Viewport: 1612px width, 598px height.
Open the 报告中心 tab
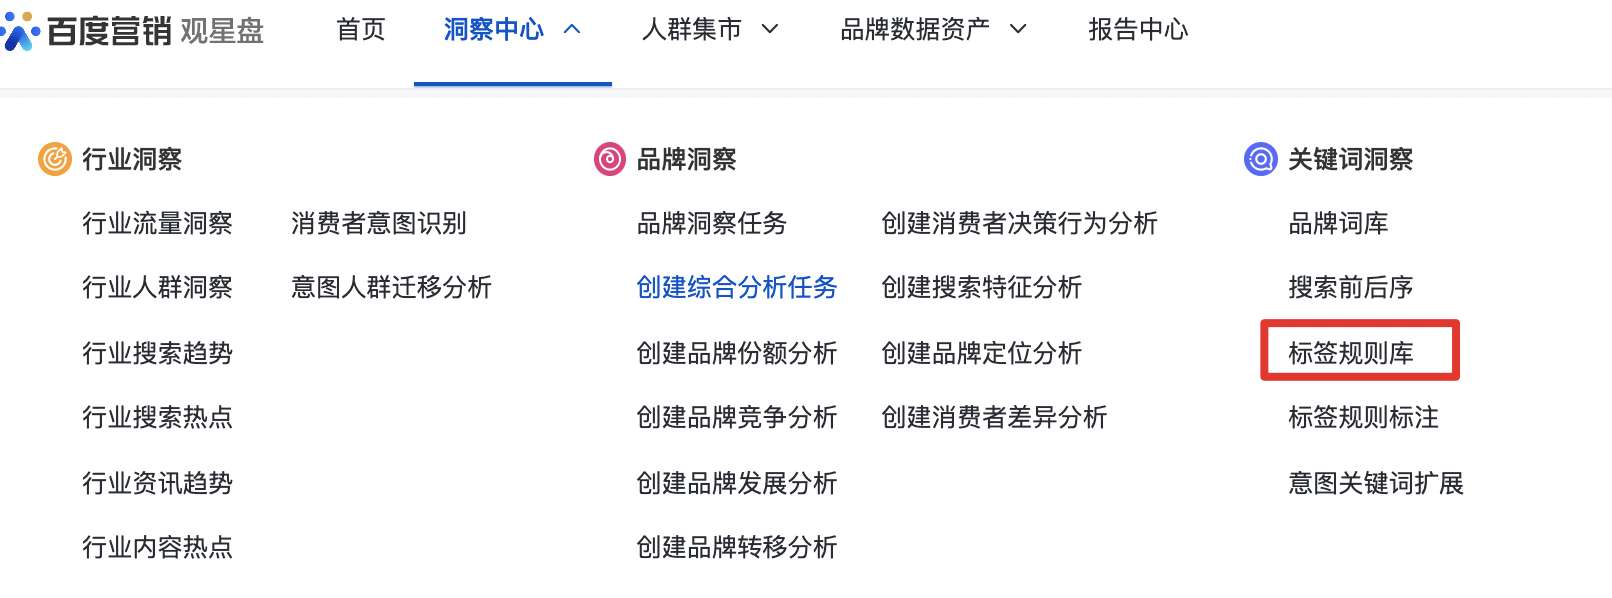tap(1138, 30)
